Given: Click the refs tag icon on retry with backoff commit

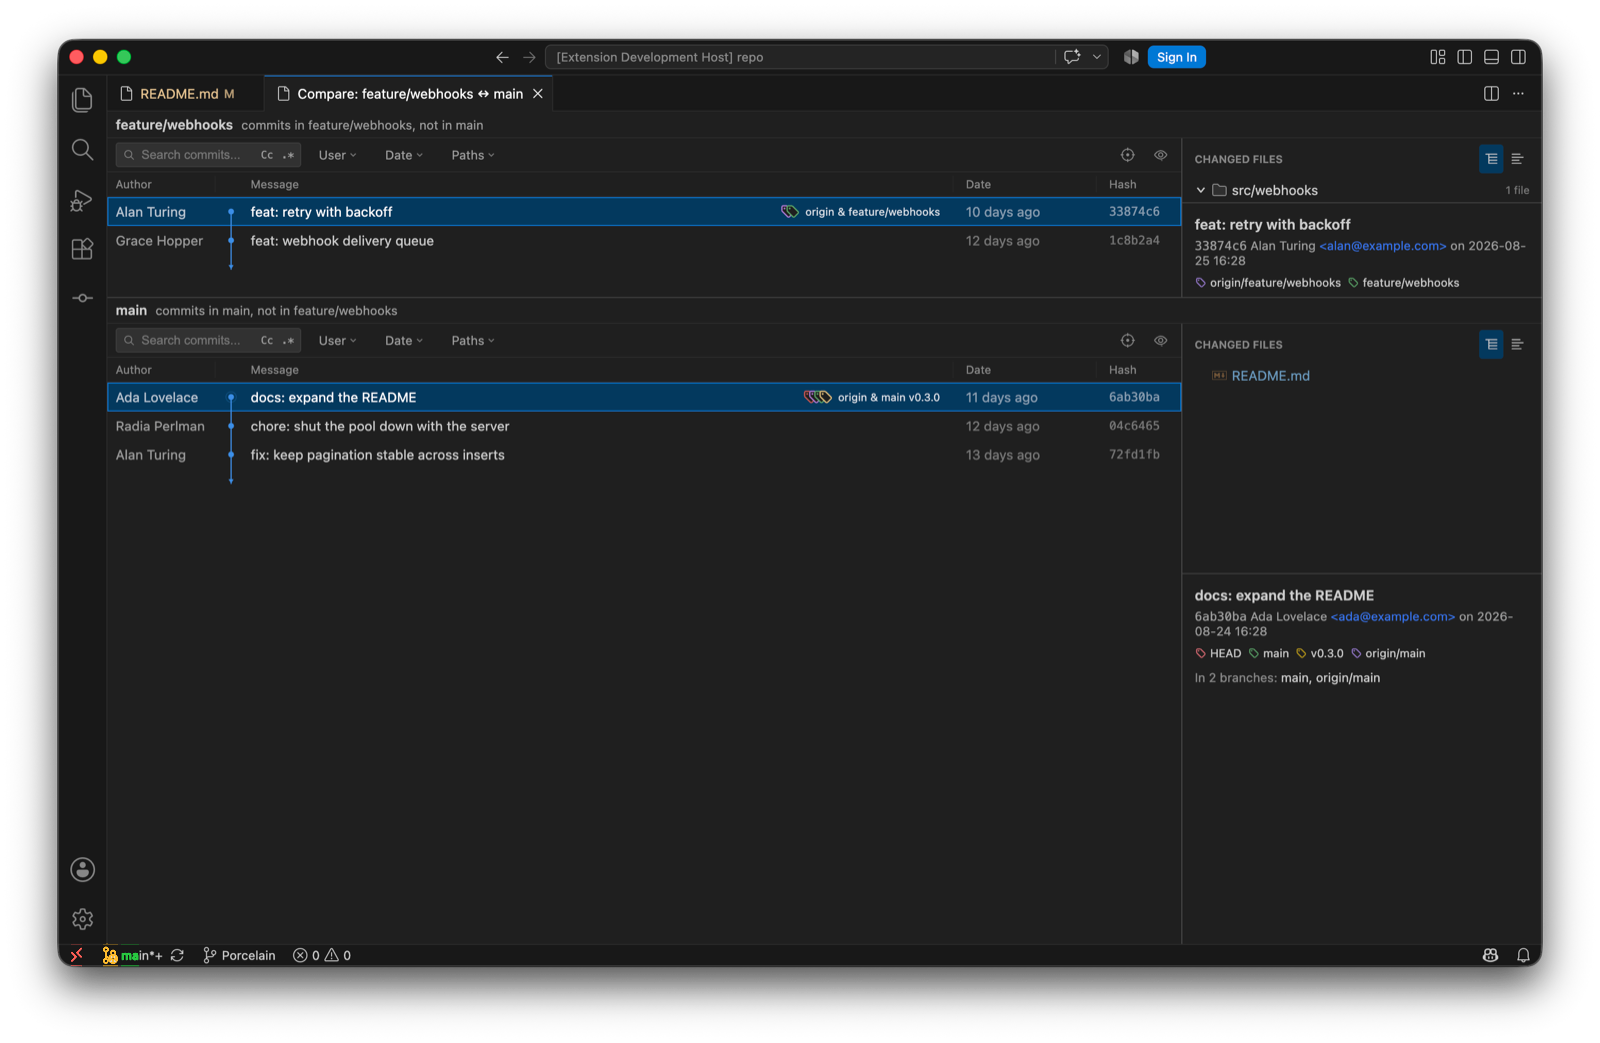Looking at the screenshot, I should [x=790, y=212].
